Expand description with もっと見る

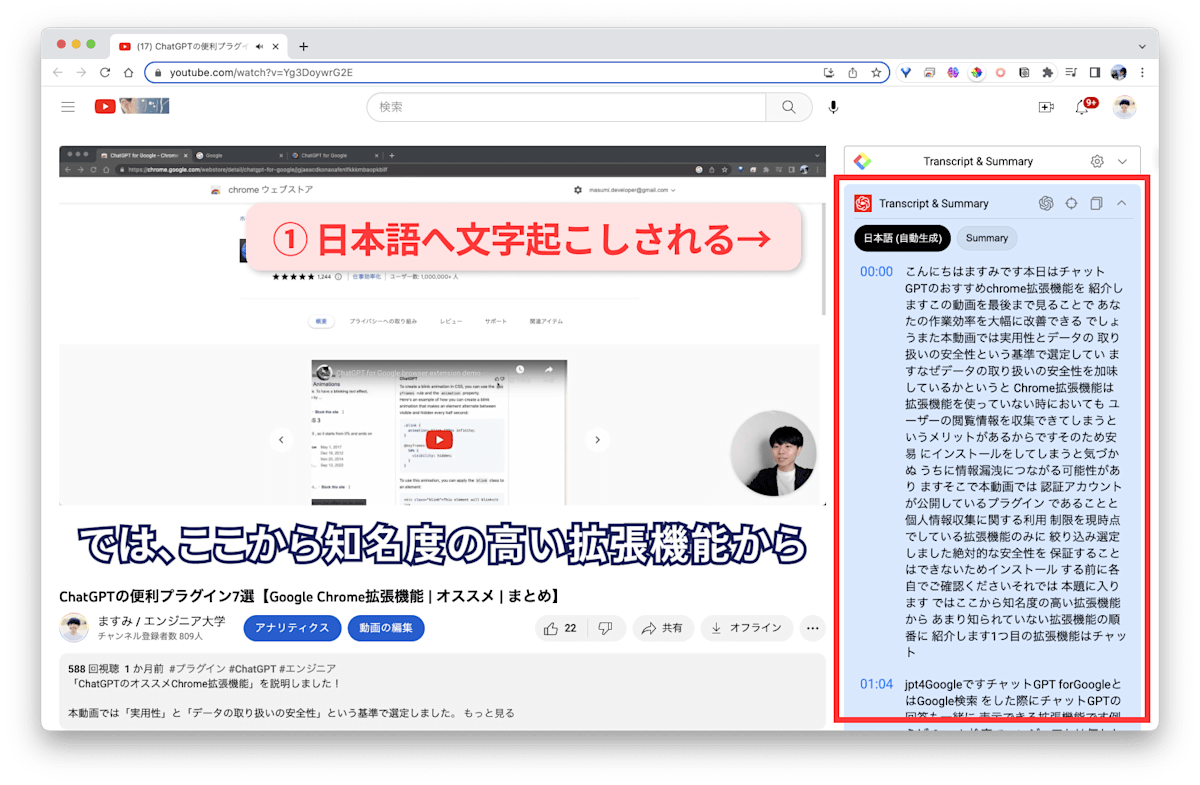[x=489, y=713]
